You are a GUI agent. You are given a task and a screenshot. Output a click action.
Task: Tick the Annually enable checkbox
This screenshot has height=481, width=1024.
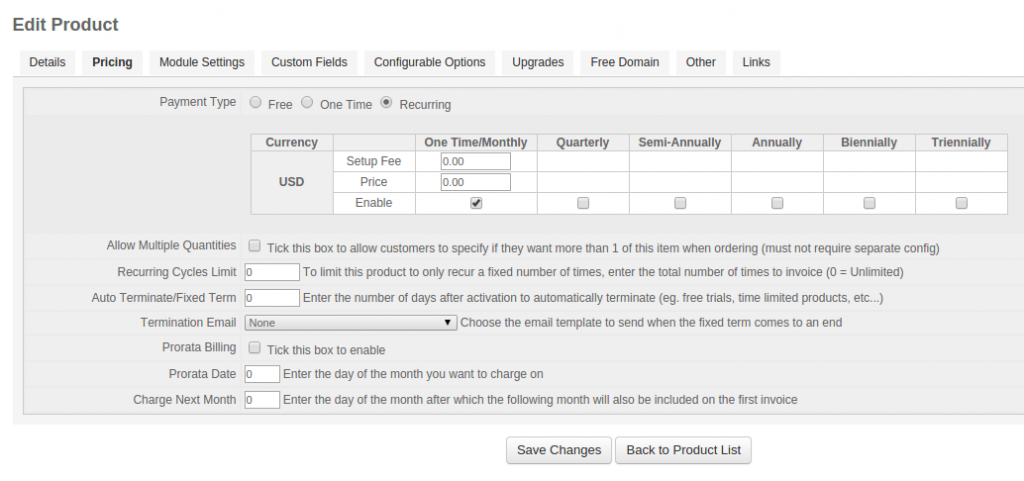pos(777,203)
